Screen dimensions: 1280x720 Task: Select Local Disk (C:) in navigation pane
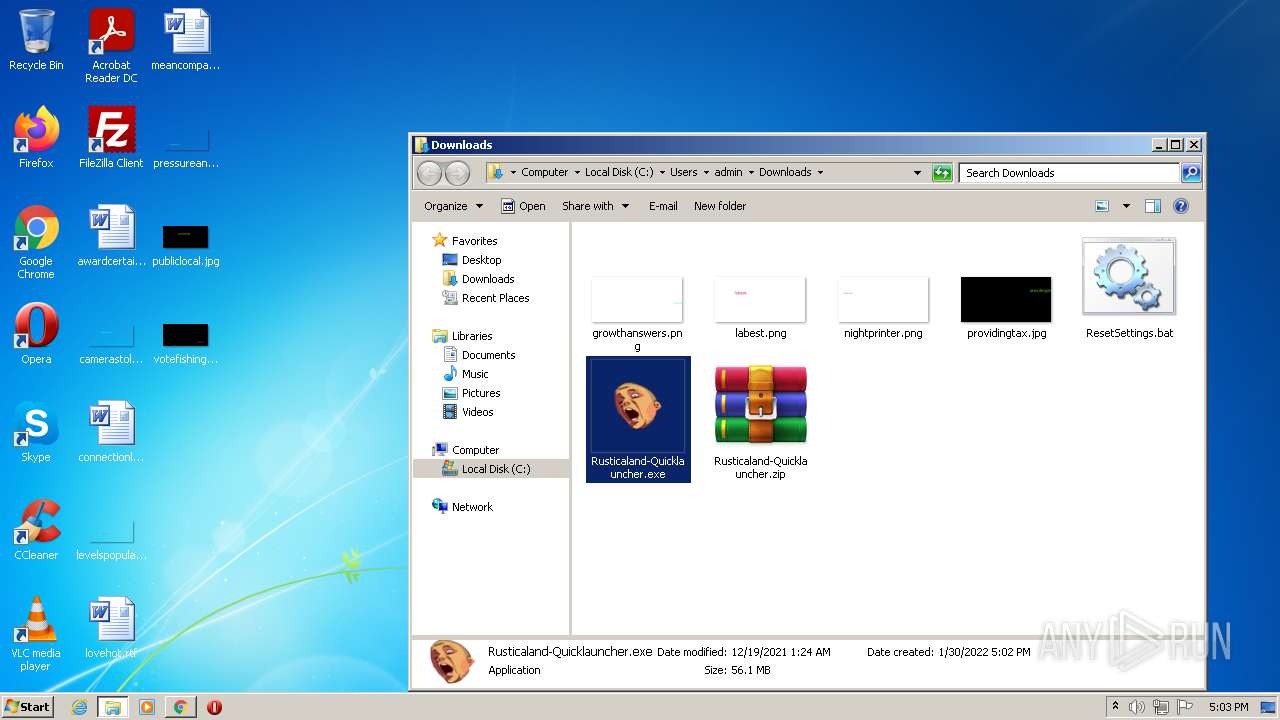[491, 469]
